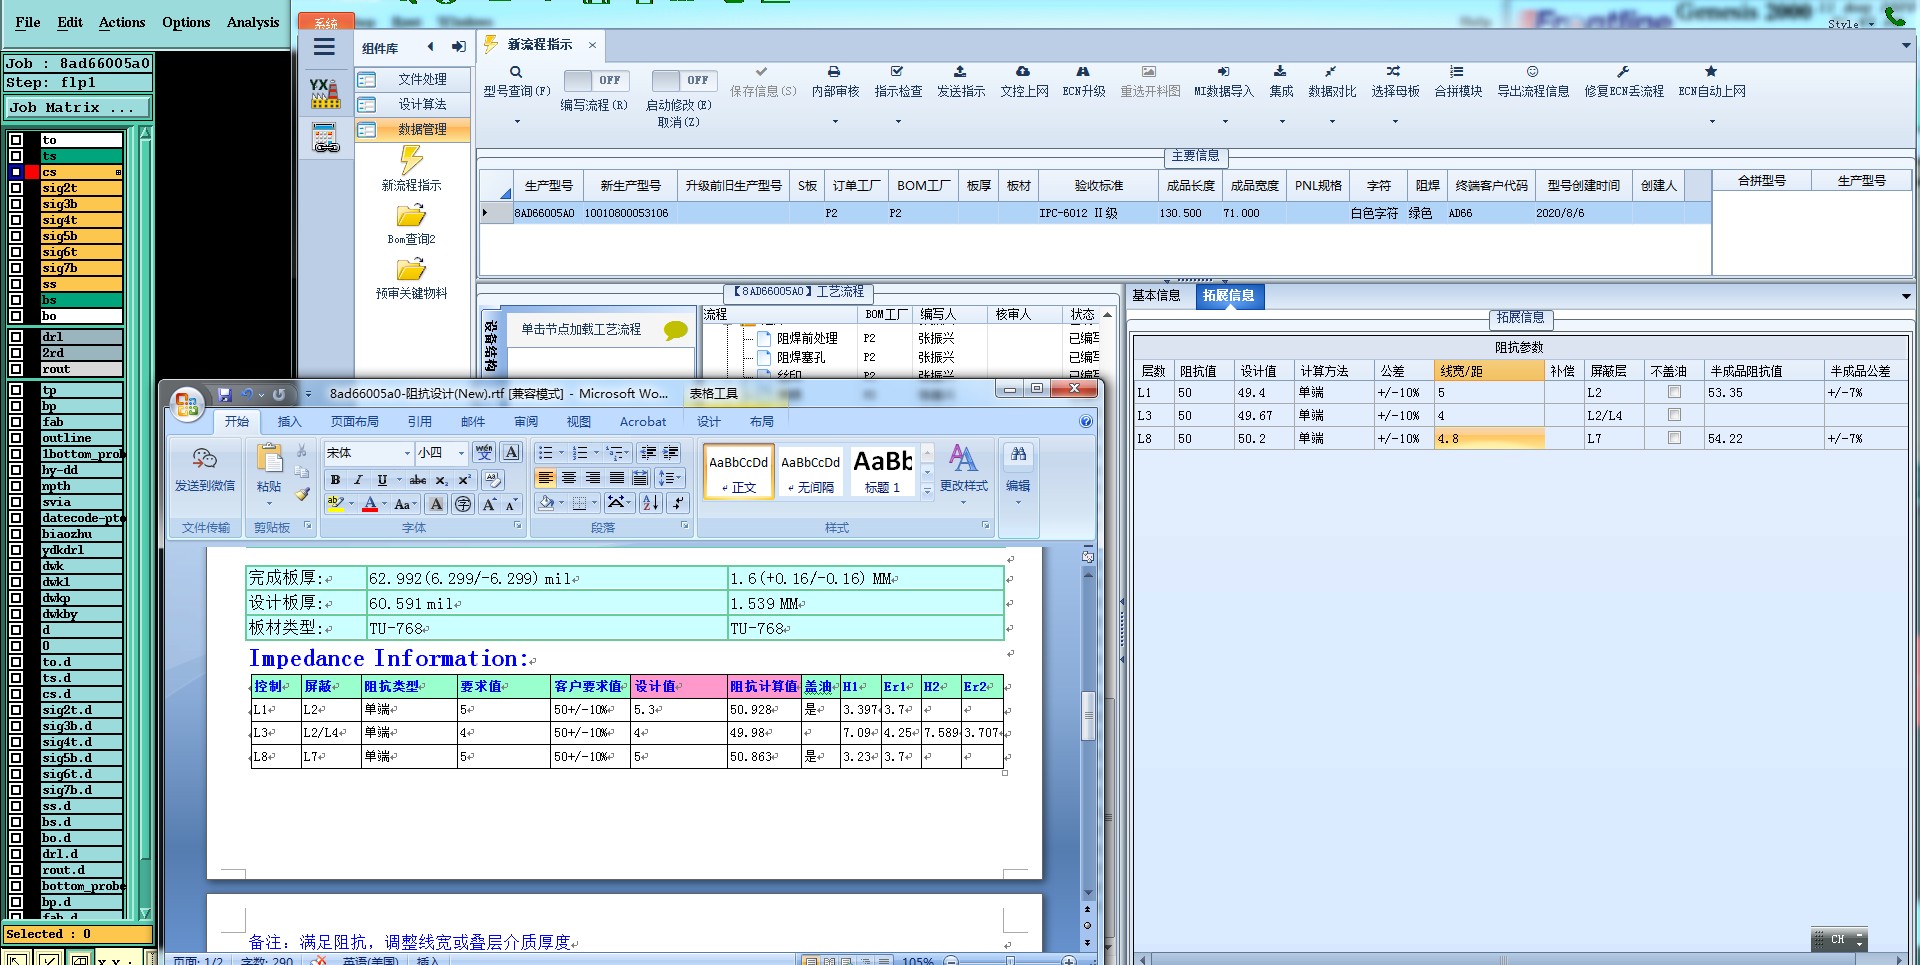Click the 内部审核 printer icon
The height and width of the screenshot is (965, 1920).
(834, 72)
